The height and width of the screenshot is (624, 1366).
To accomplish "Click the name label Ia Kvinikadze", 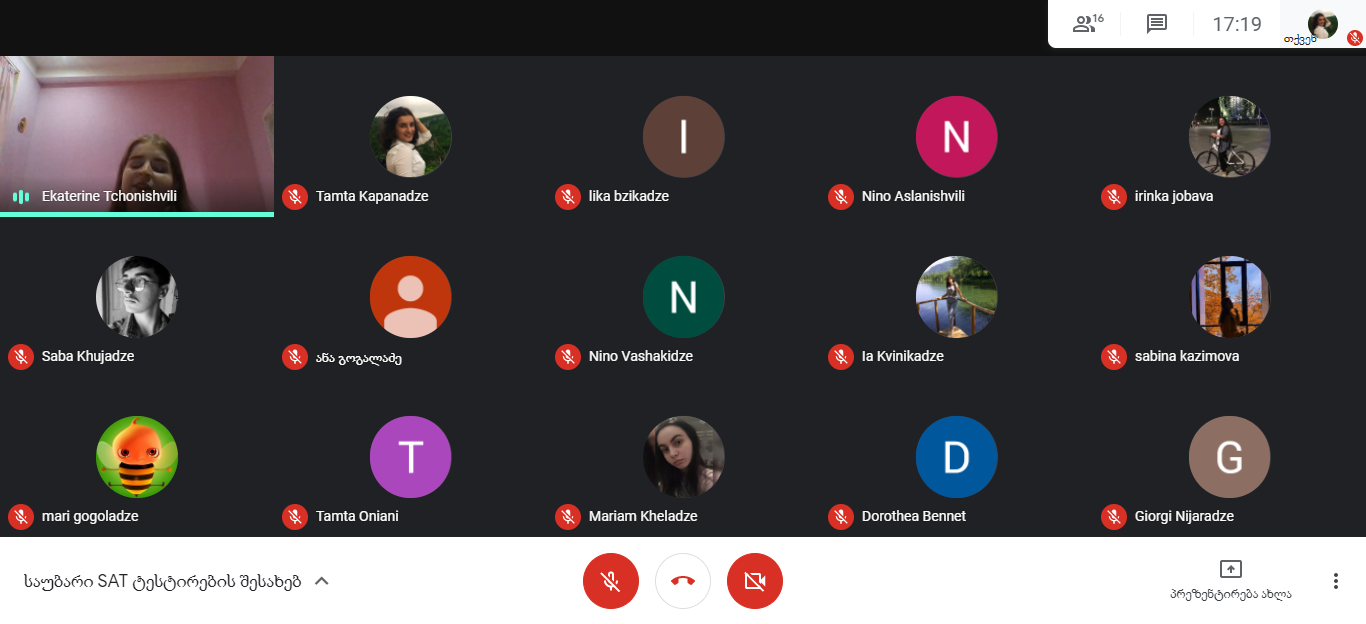I will coord(903,356).
